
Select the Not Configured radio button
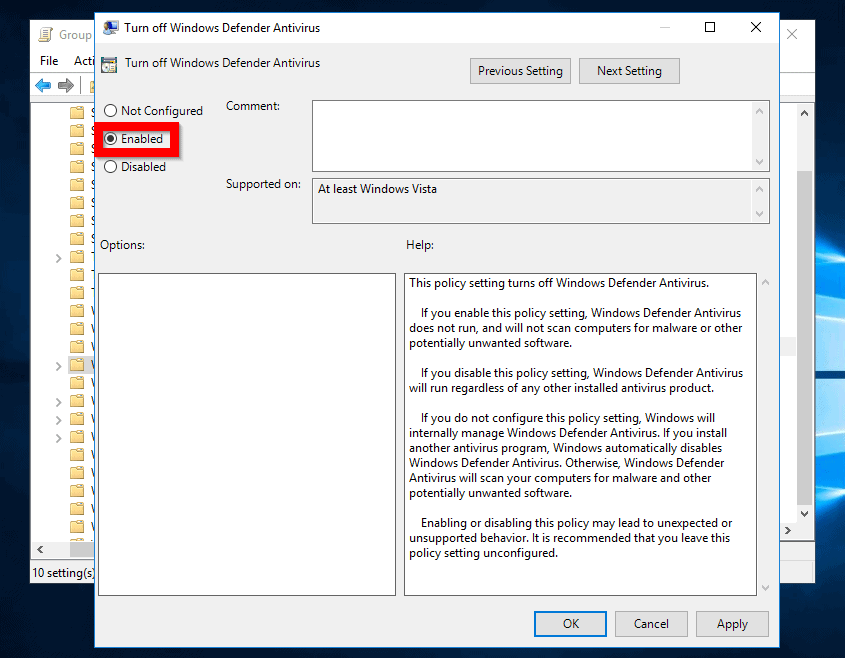111,111
